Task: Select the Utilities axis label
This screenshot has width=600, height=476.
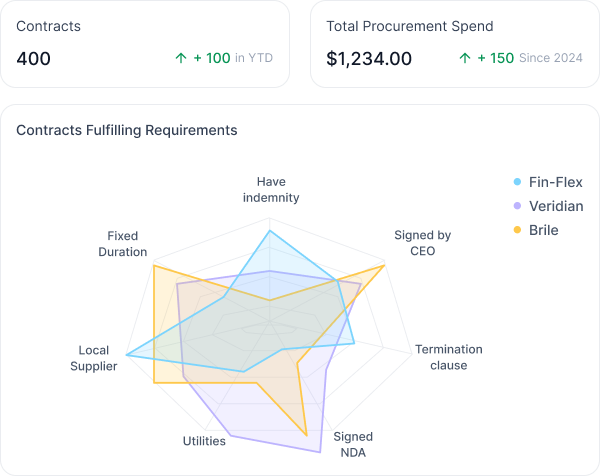Action: (204, 441)
